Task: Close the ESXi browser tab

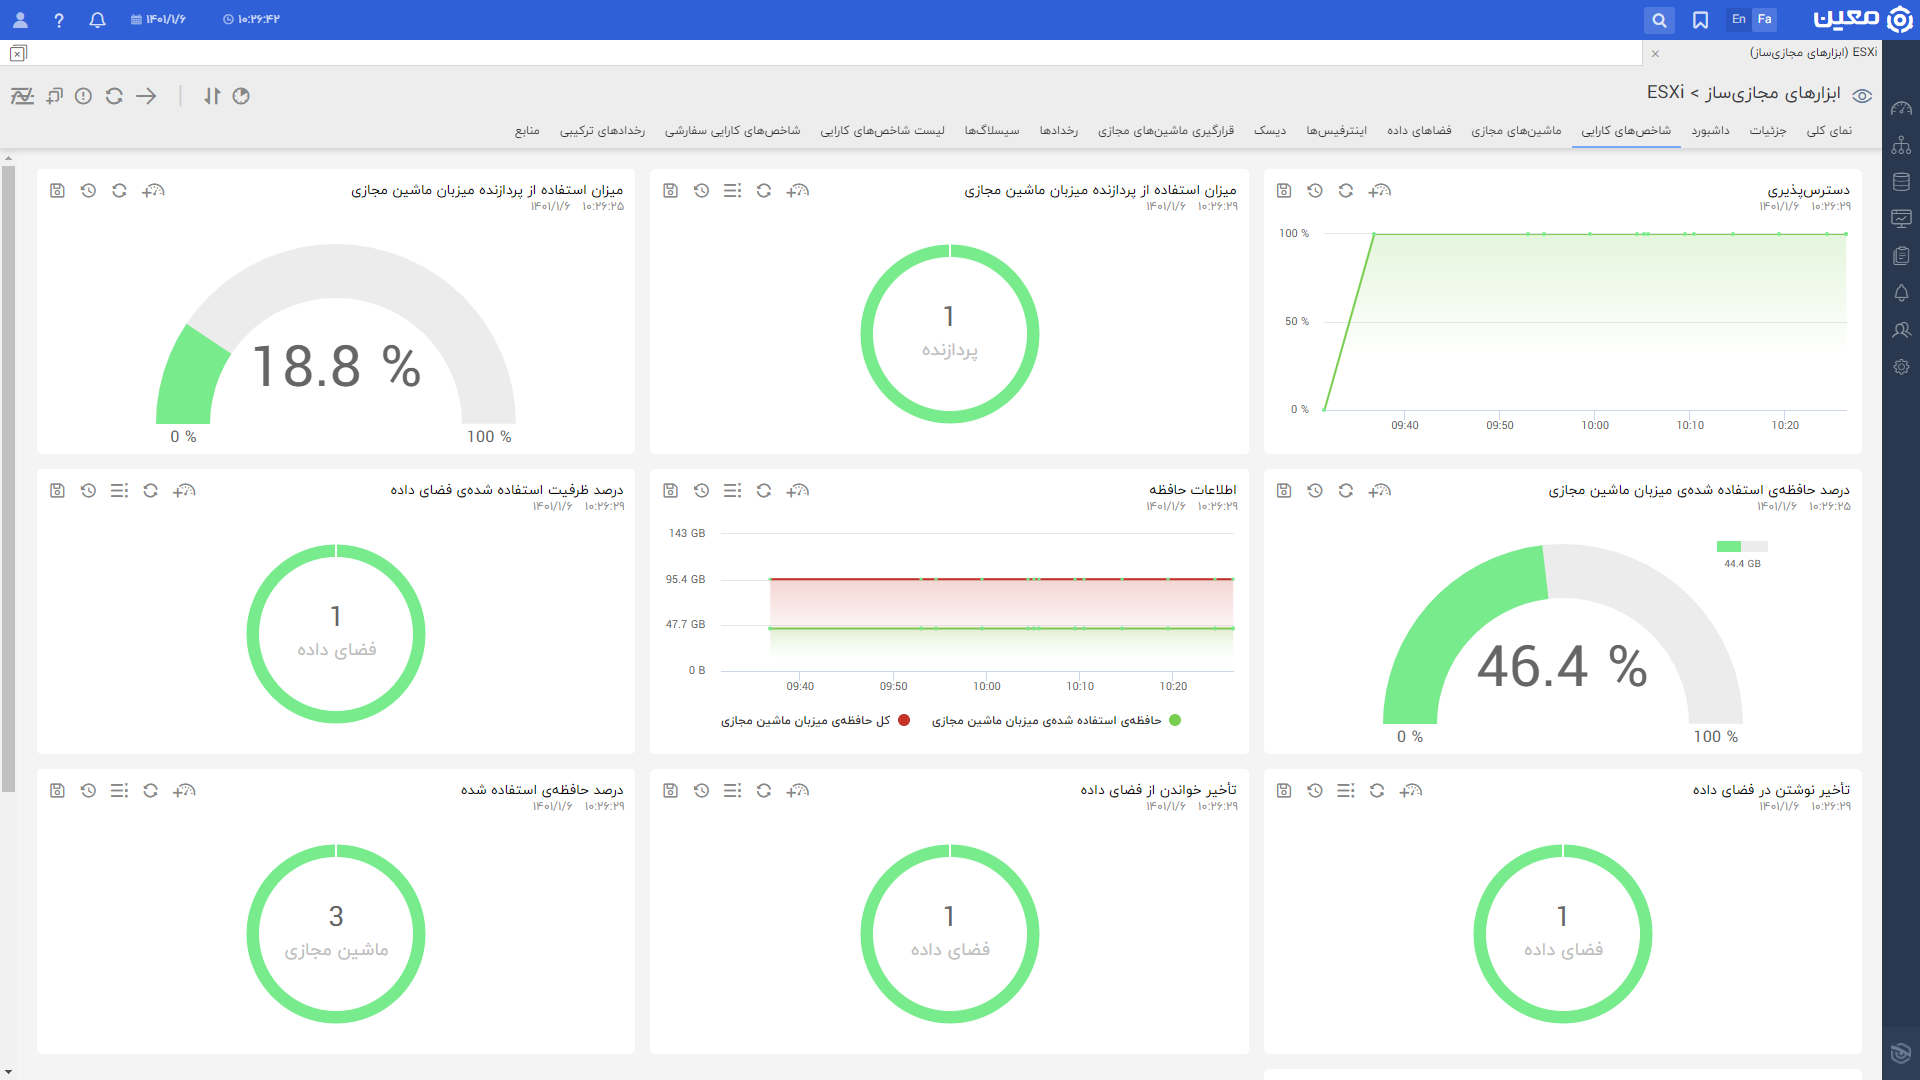Action: 1655,53
